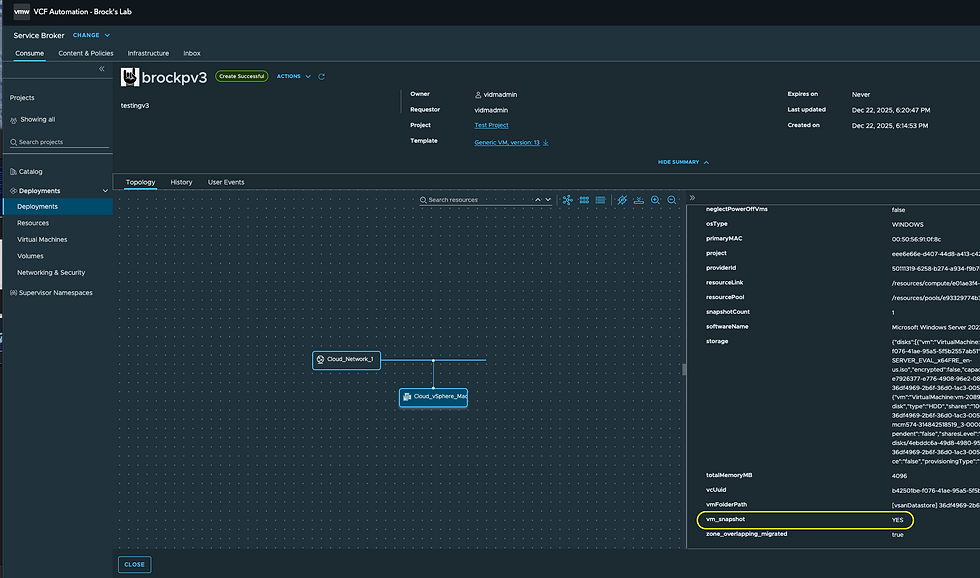Select the Cloud_Network_1 node on canvas

346,359
